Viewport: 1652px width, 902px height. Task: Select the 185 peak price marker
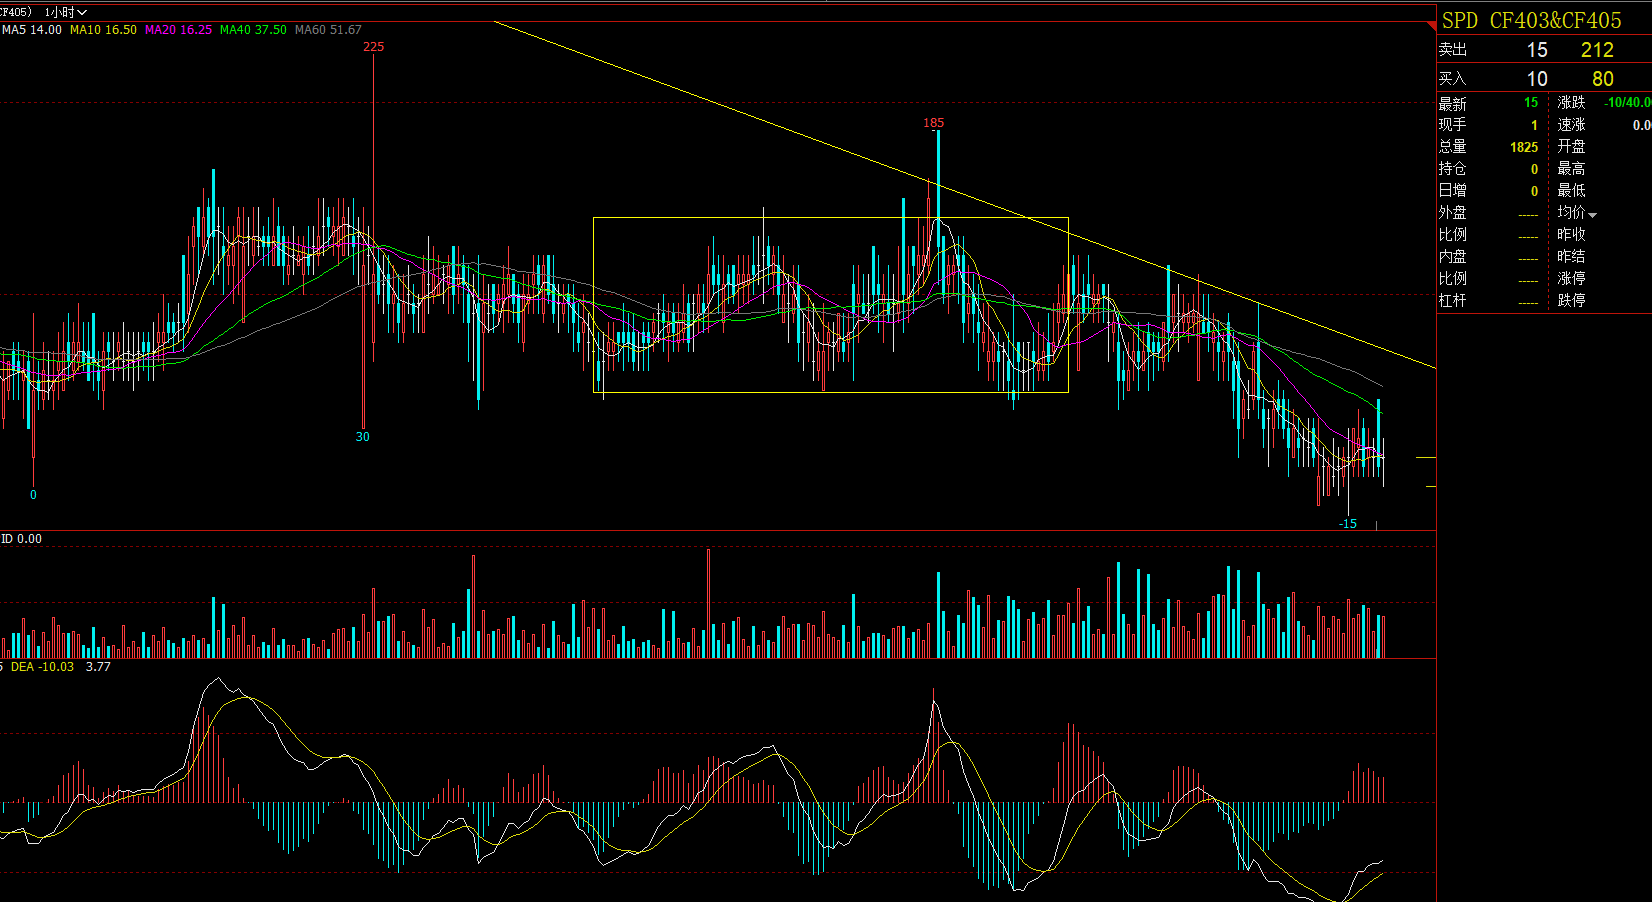(x=933, y=123)
